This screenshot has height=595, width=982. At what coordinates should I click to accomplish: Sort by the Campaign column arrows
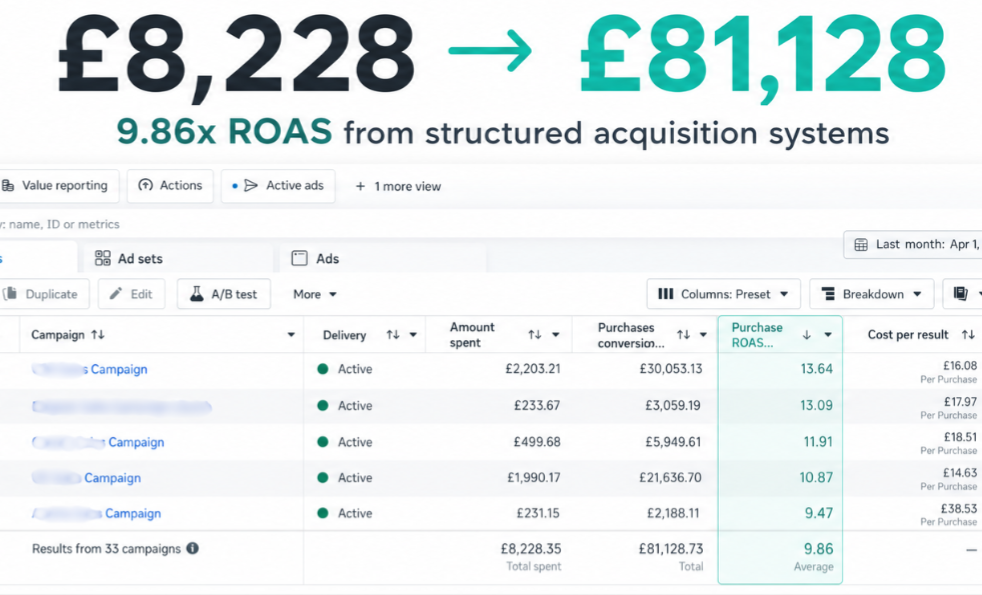[98, 335]
